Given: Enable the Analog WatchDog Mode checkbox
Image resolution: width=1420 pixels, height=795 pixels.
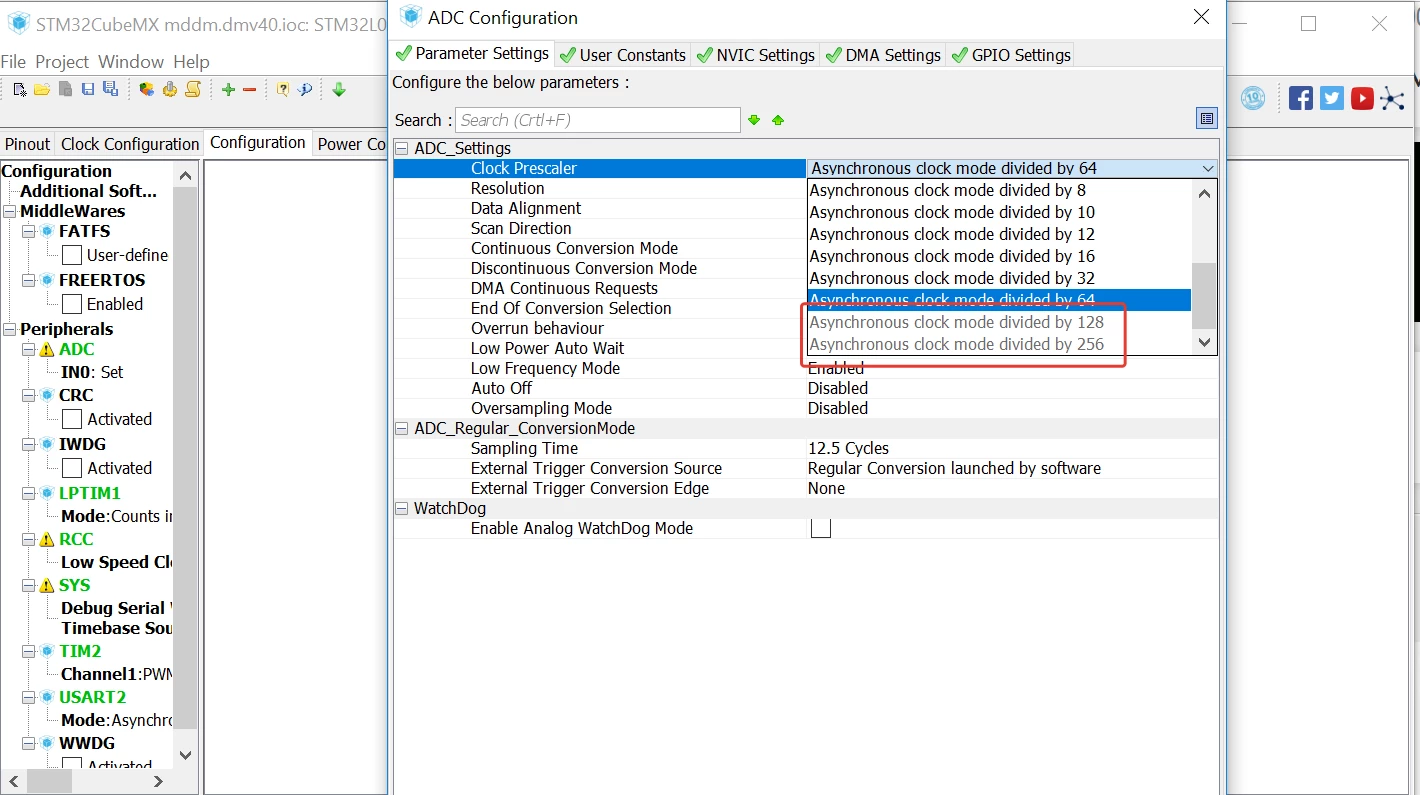Looking at the screenshot, I should [x=821, y=528].
